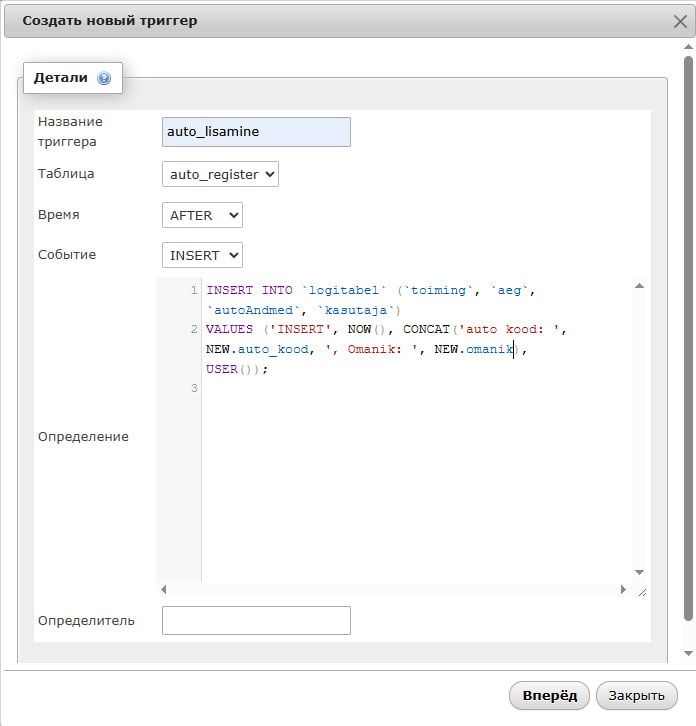The width and height of the screenshot is (696, 726).
Task: Open the Событие dropdown set to INSERT
Action: tap(202, 255)
